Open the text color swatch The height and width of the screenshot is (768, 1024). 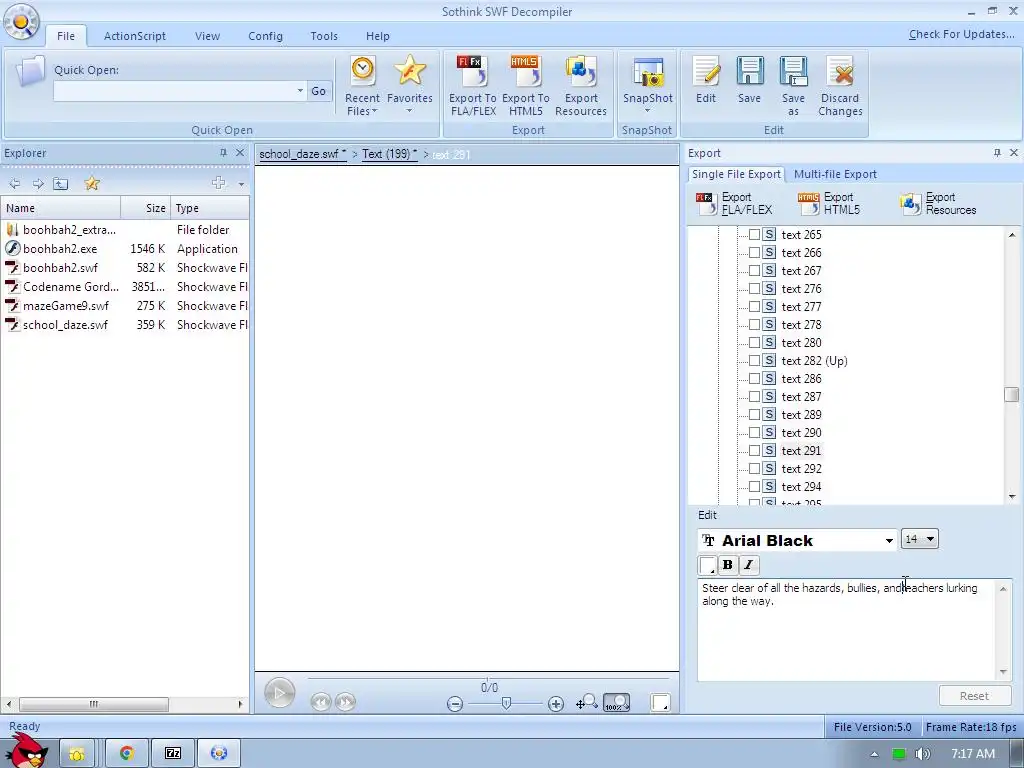pyautogui.click(x=707, y=565)
